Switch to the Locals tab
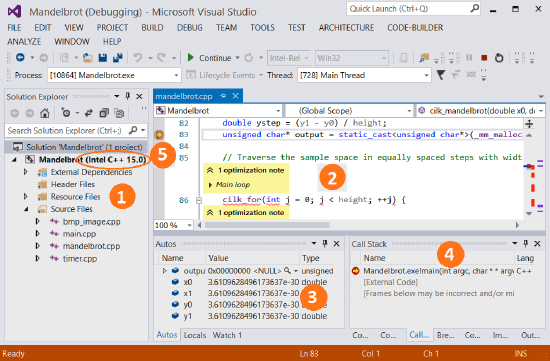 tap(195, 335)
